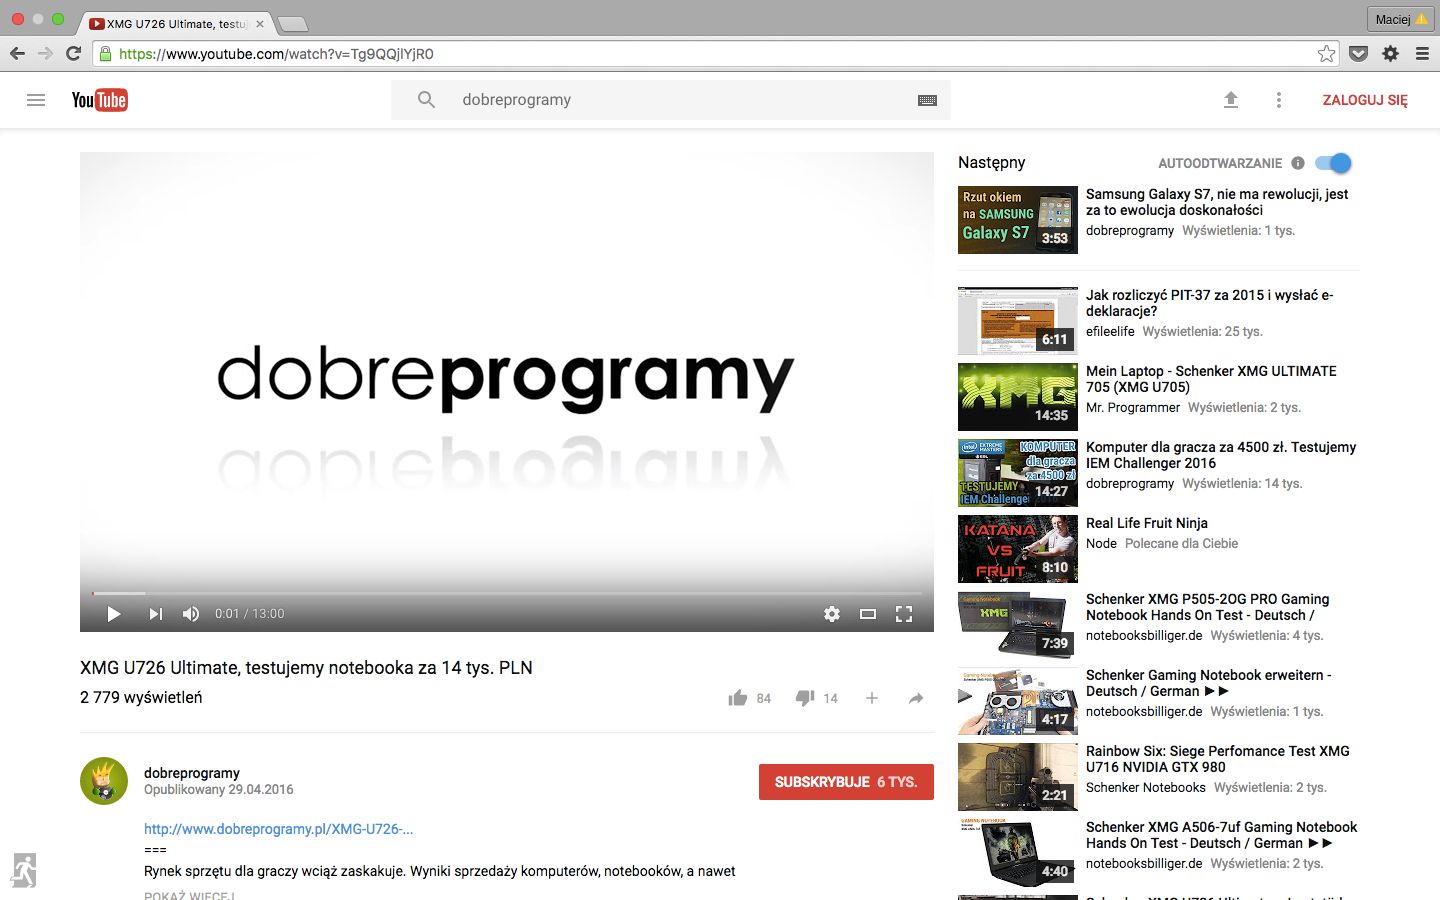
Task: Click the autoplay info icon
Action: pyautogui.click(x=1298, y=163)
